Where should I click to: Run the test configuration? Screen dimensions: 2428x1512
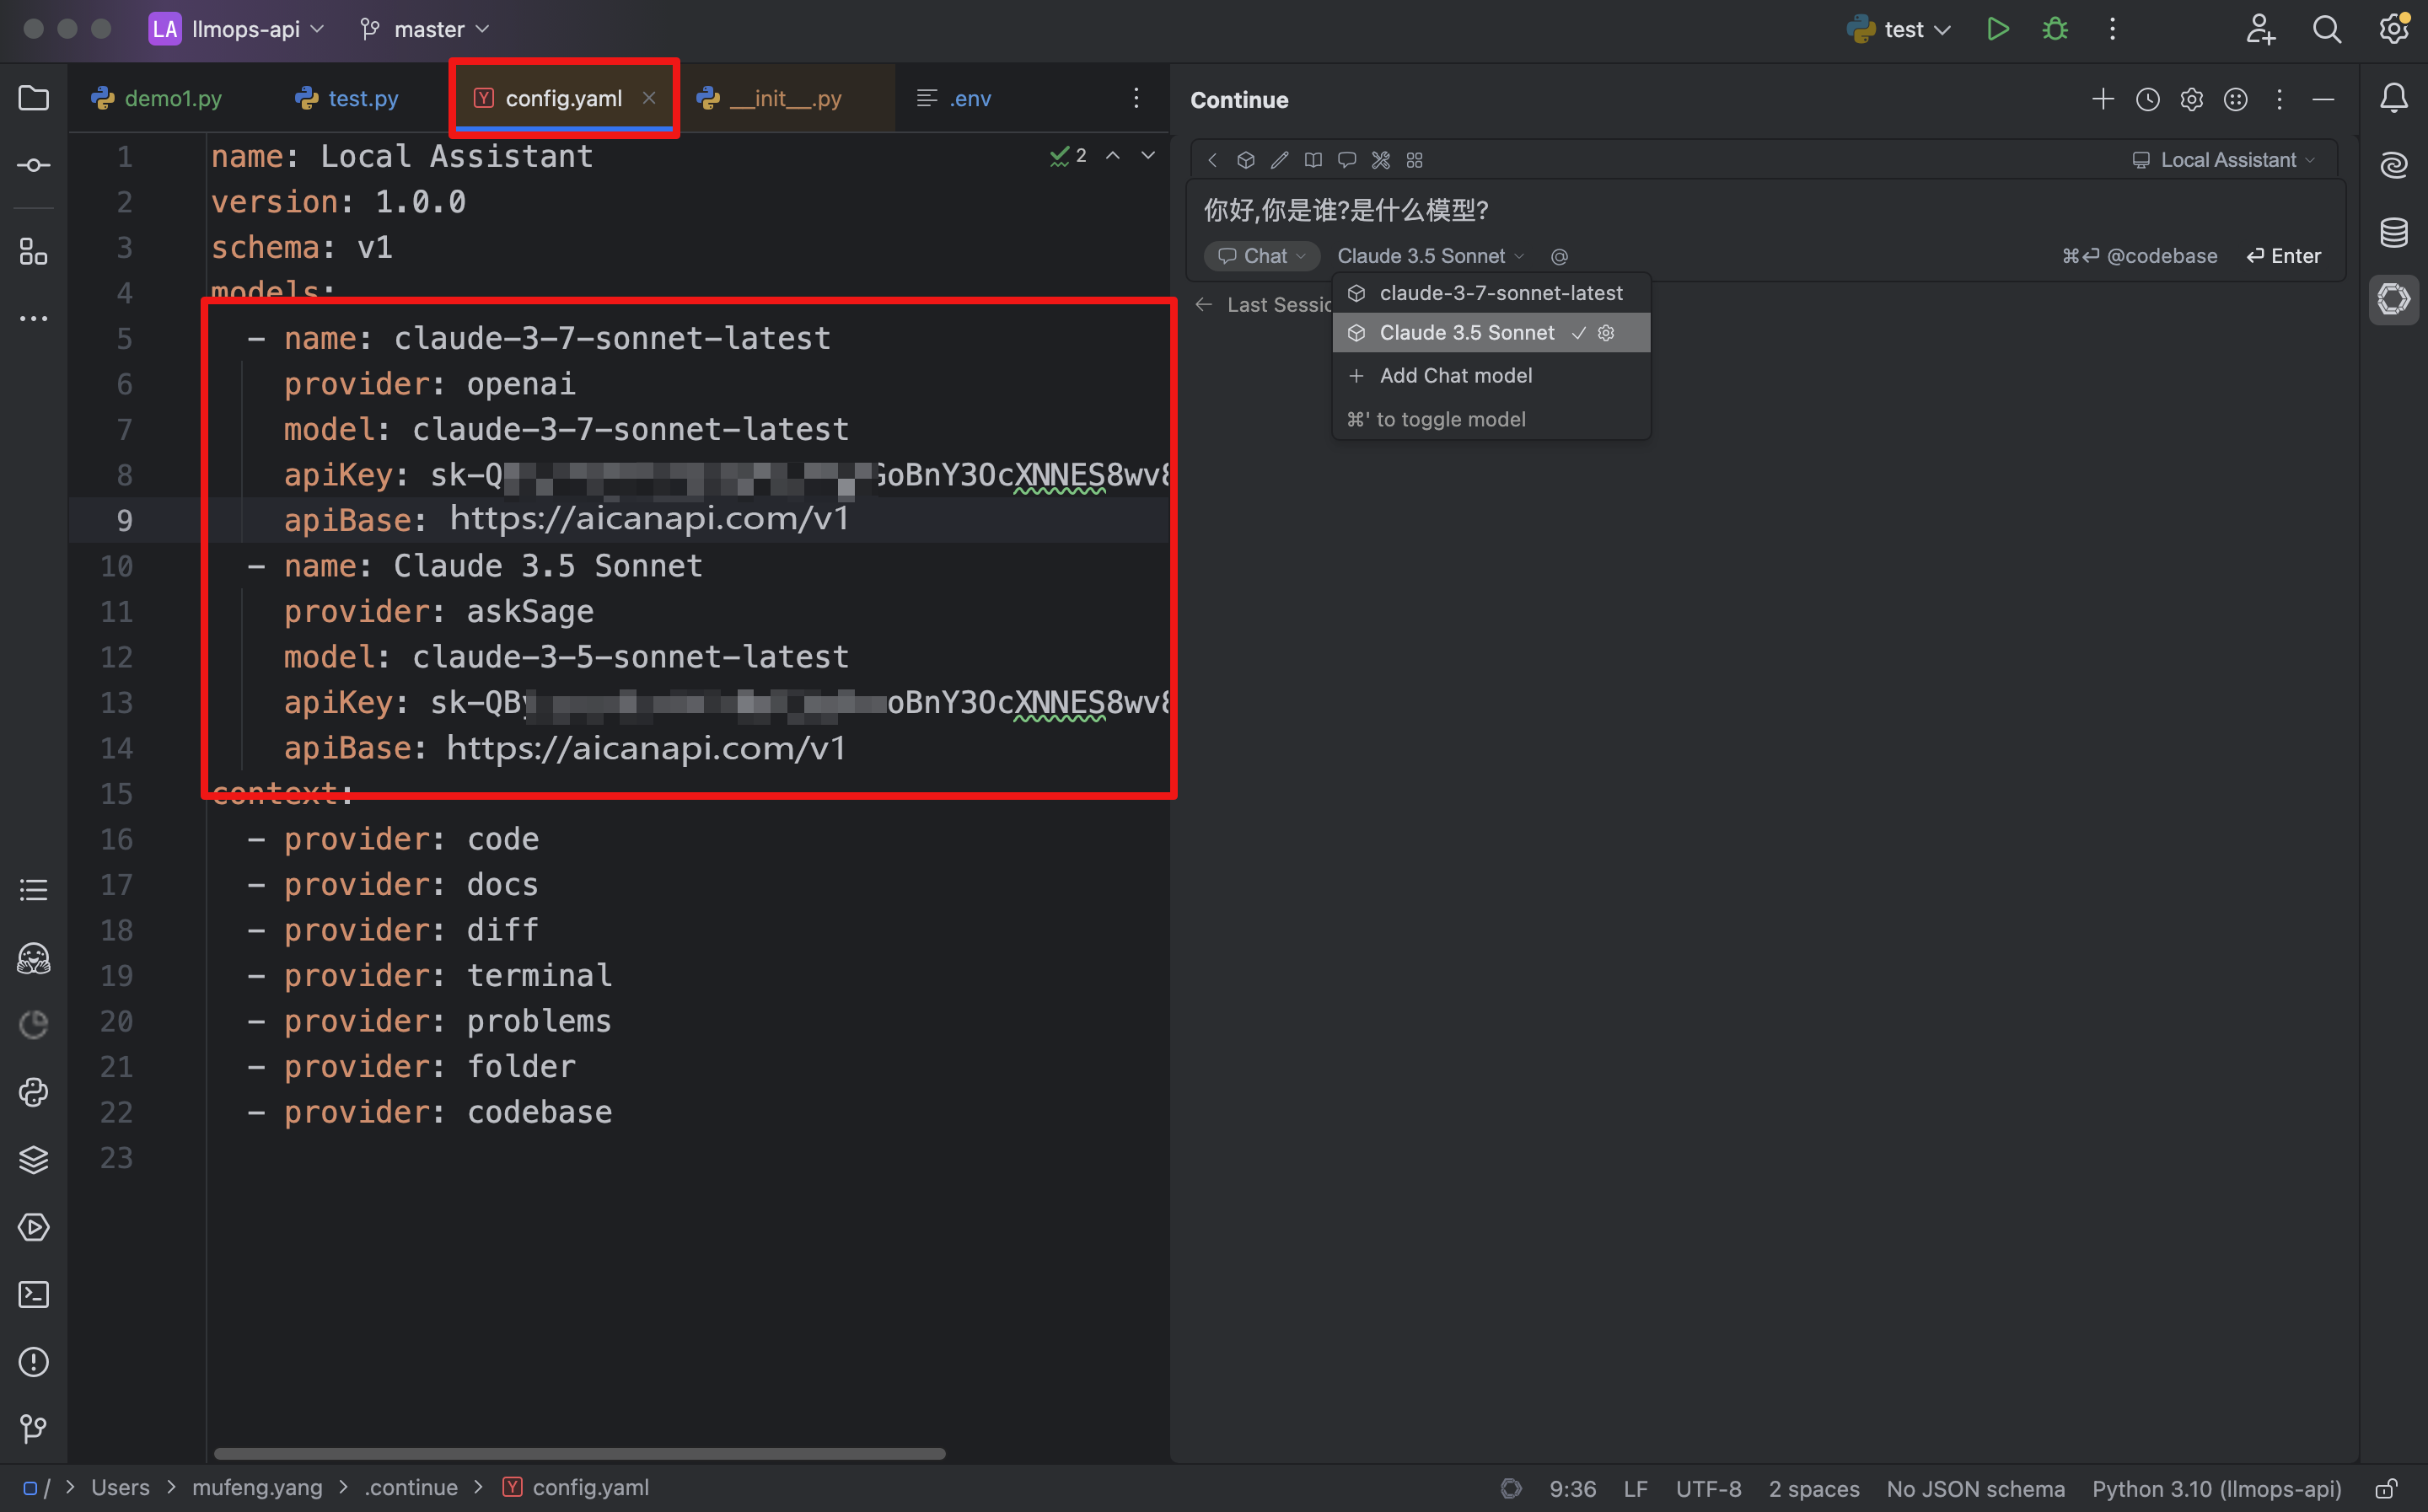(x=1997, y=29)
